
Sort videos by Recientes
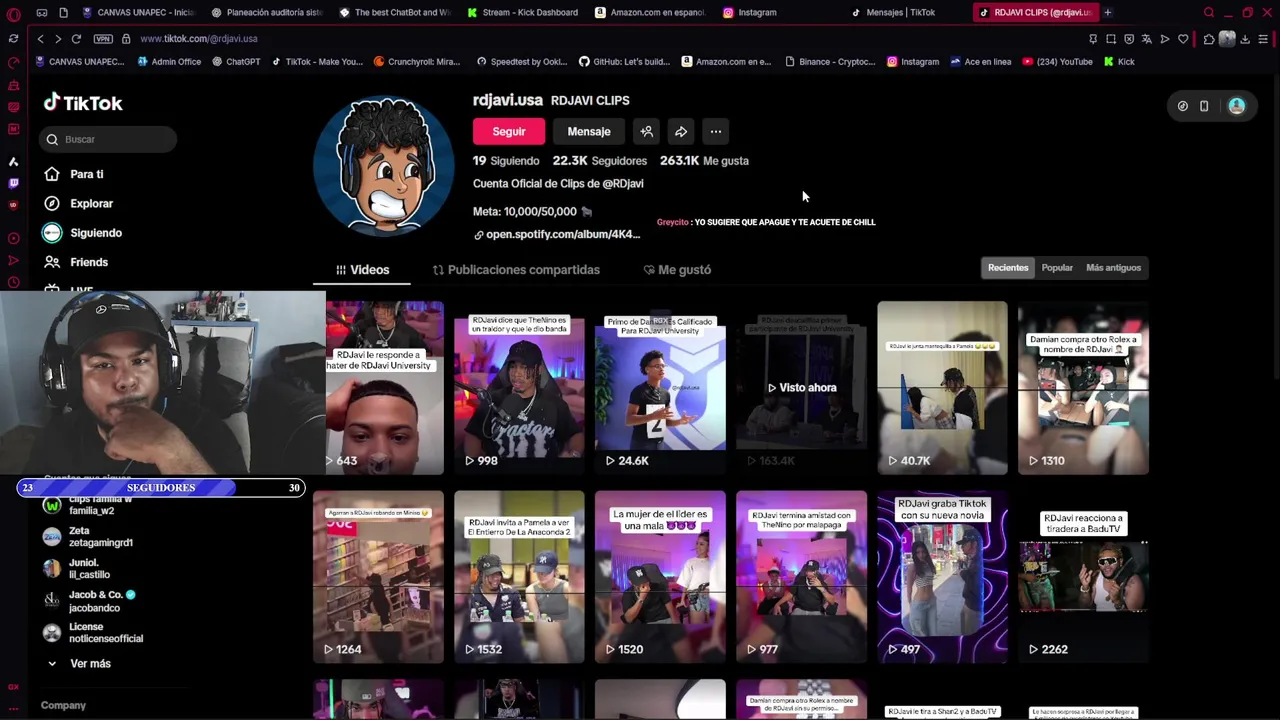point(1008,268)
